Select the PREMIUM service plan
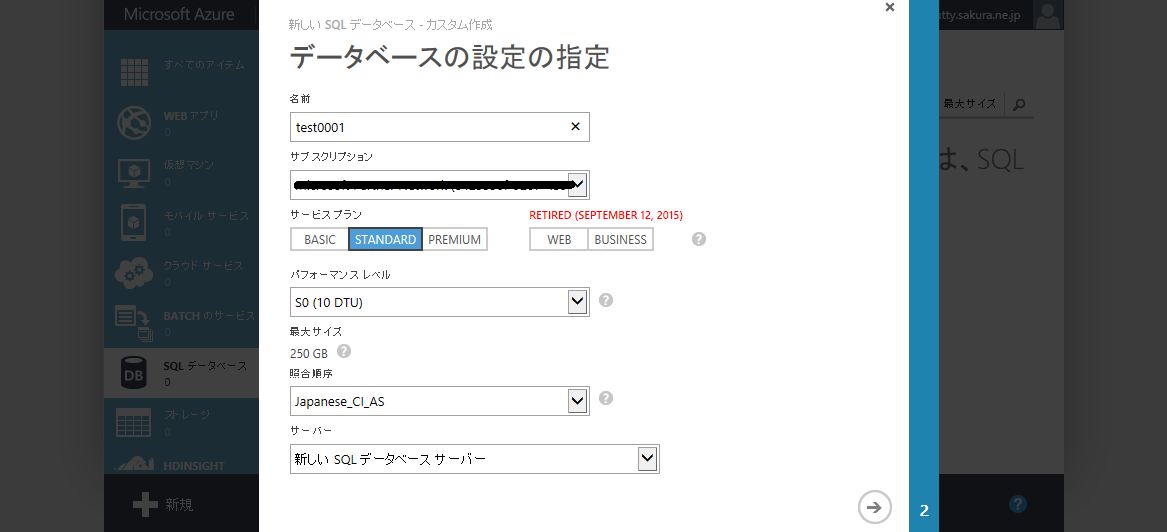This screenshot has height=532, width=1167. point(455,240)
